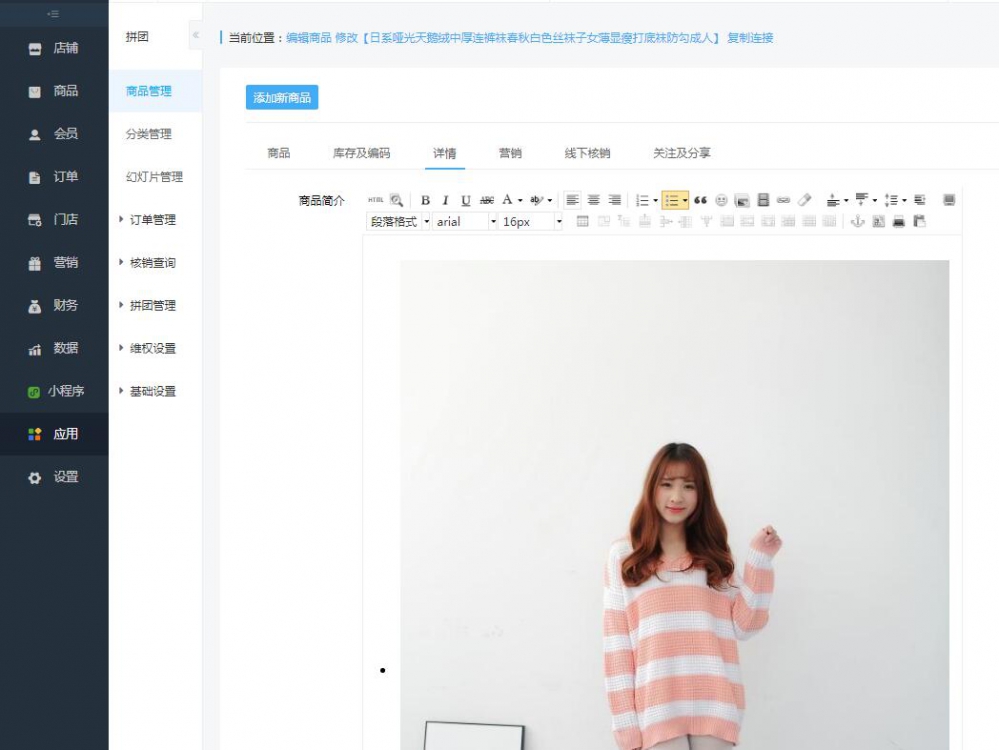Viewport: 999px width, 750px height.
Task: Open the highlight color dropdown arrow
Action: [550, 200]
